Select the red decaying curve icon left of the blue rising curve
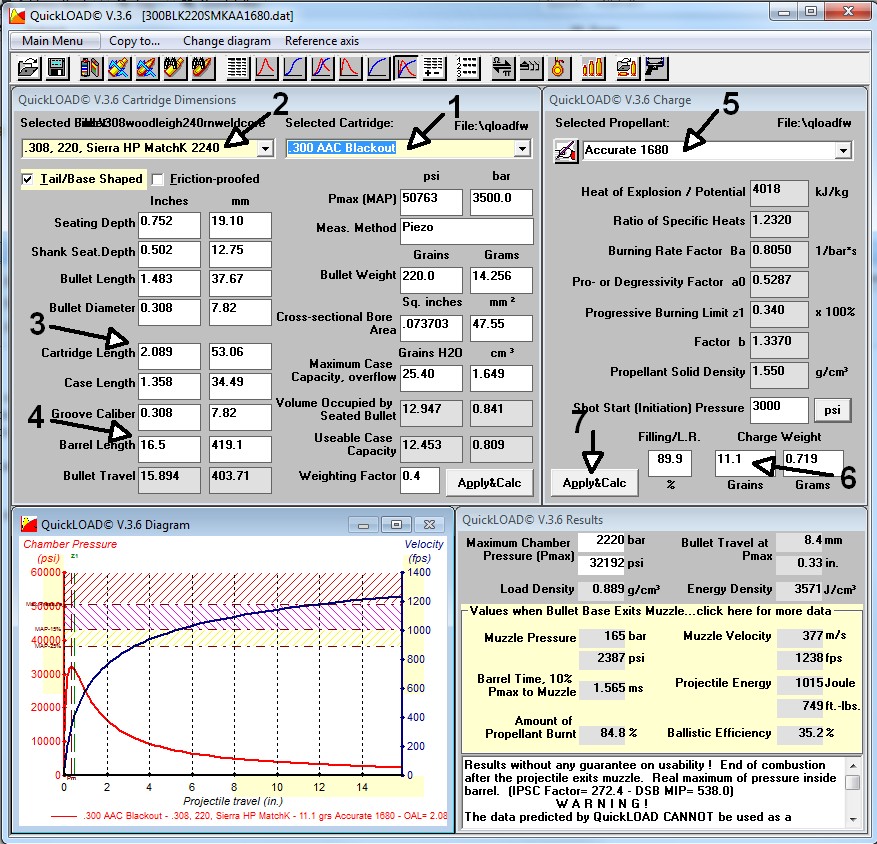 tap(350, 68)
